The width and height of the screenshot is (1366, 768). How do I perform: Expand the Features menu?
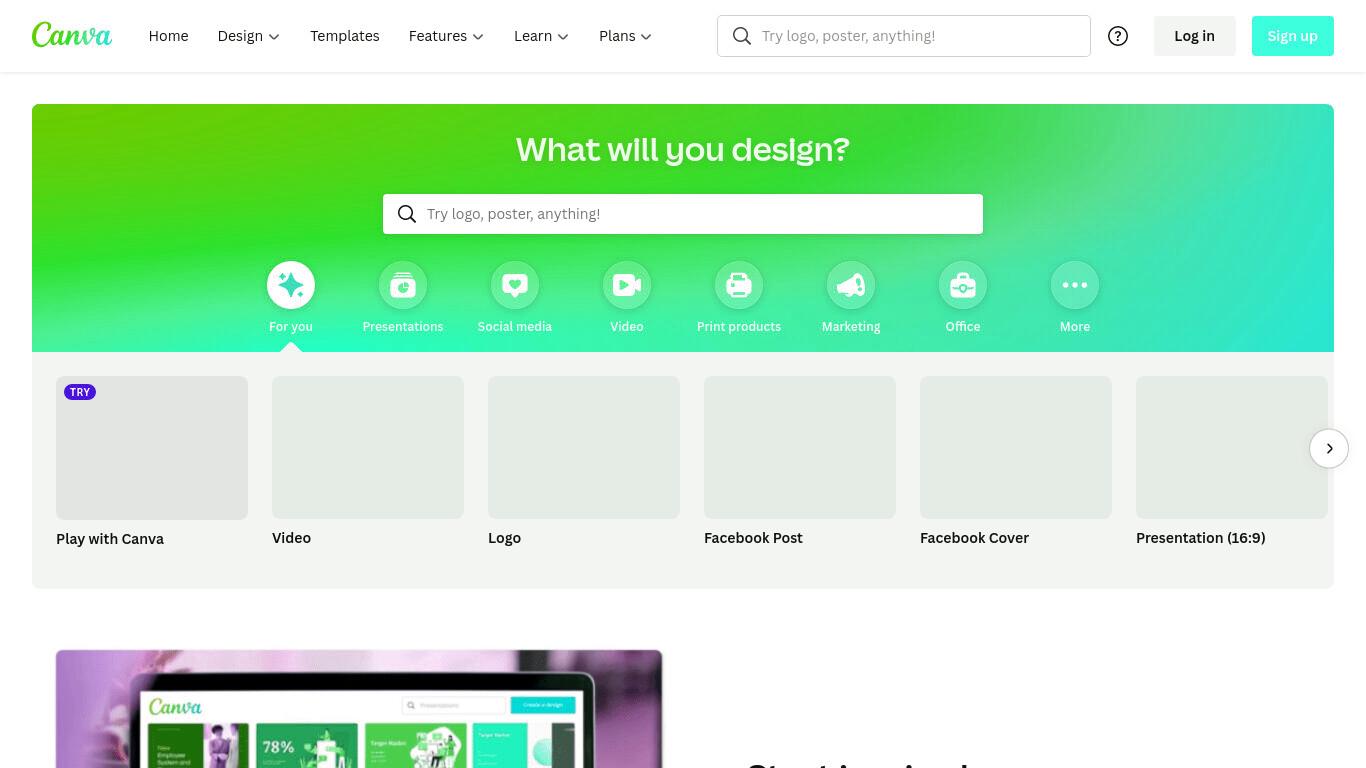tap(446, 36)
